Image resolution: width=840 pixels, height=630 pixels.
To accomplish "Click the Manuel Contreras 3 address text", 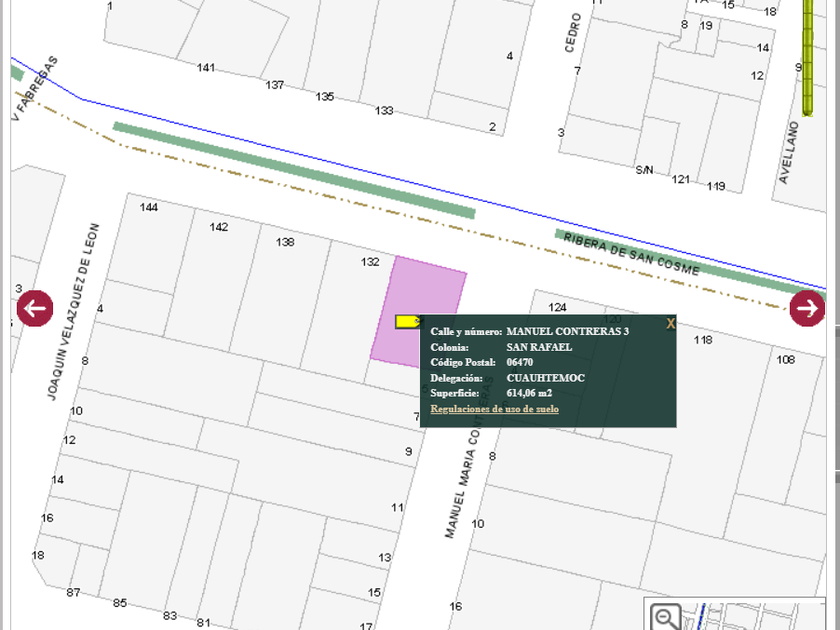I will (x=567, y=331).
